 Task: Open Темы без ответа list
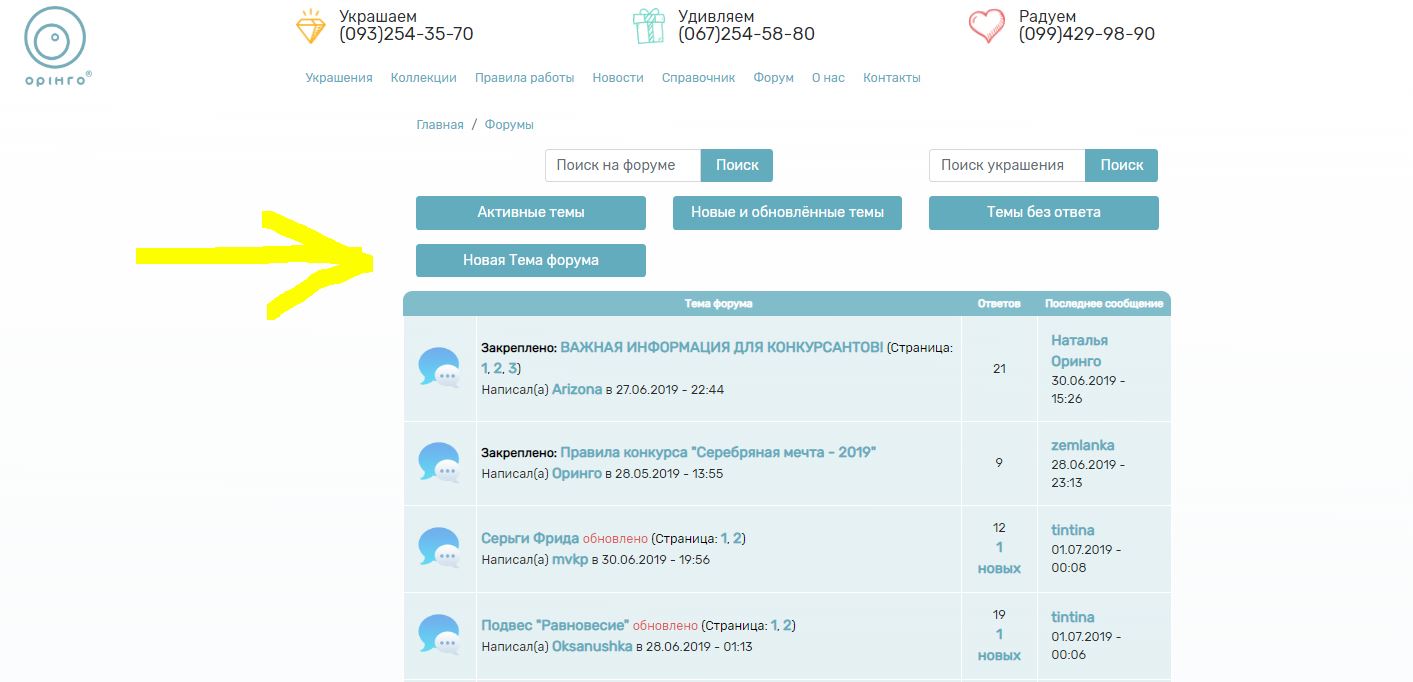tap(1043, 212)
